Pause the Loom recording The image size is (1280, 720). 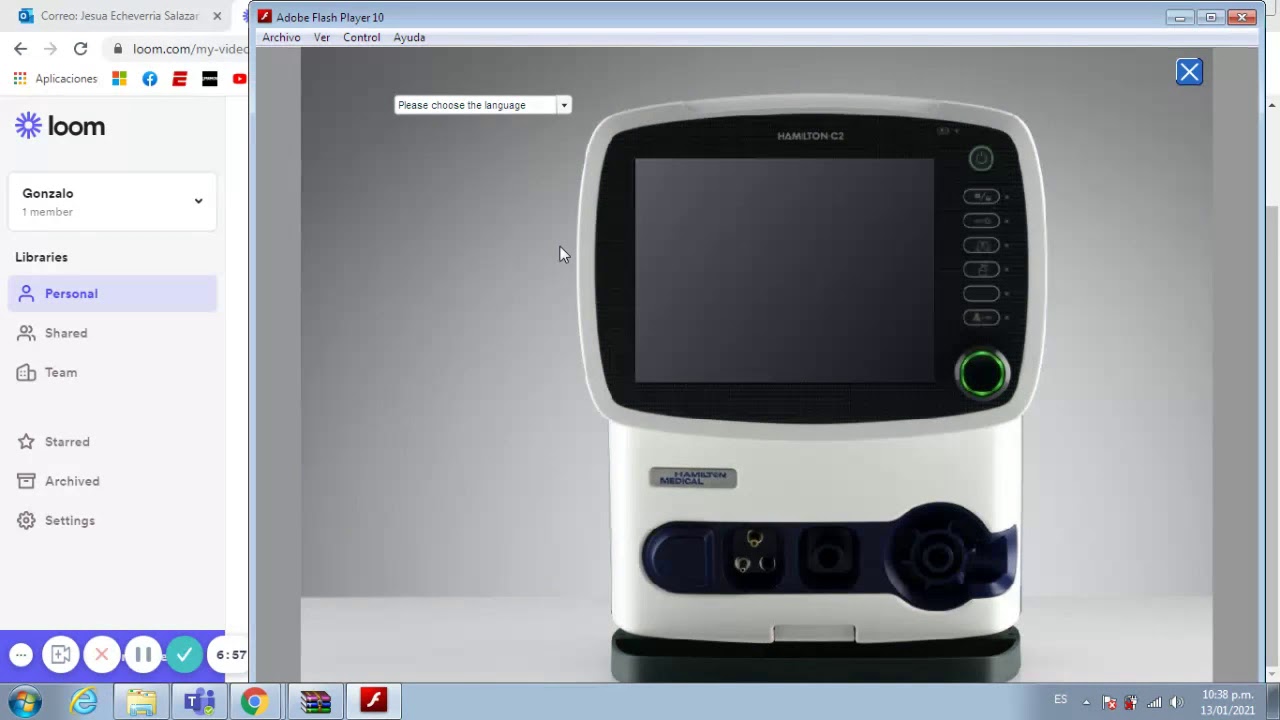point(143,655)
